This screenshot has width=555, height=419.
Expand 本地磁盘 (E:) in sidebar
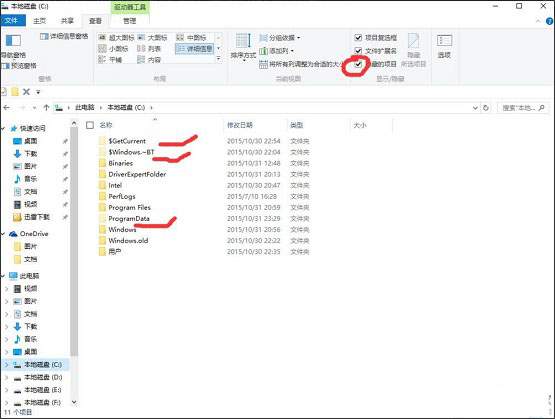coord(6,390)
